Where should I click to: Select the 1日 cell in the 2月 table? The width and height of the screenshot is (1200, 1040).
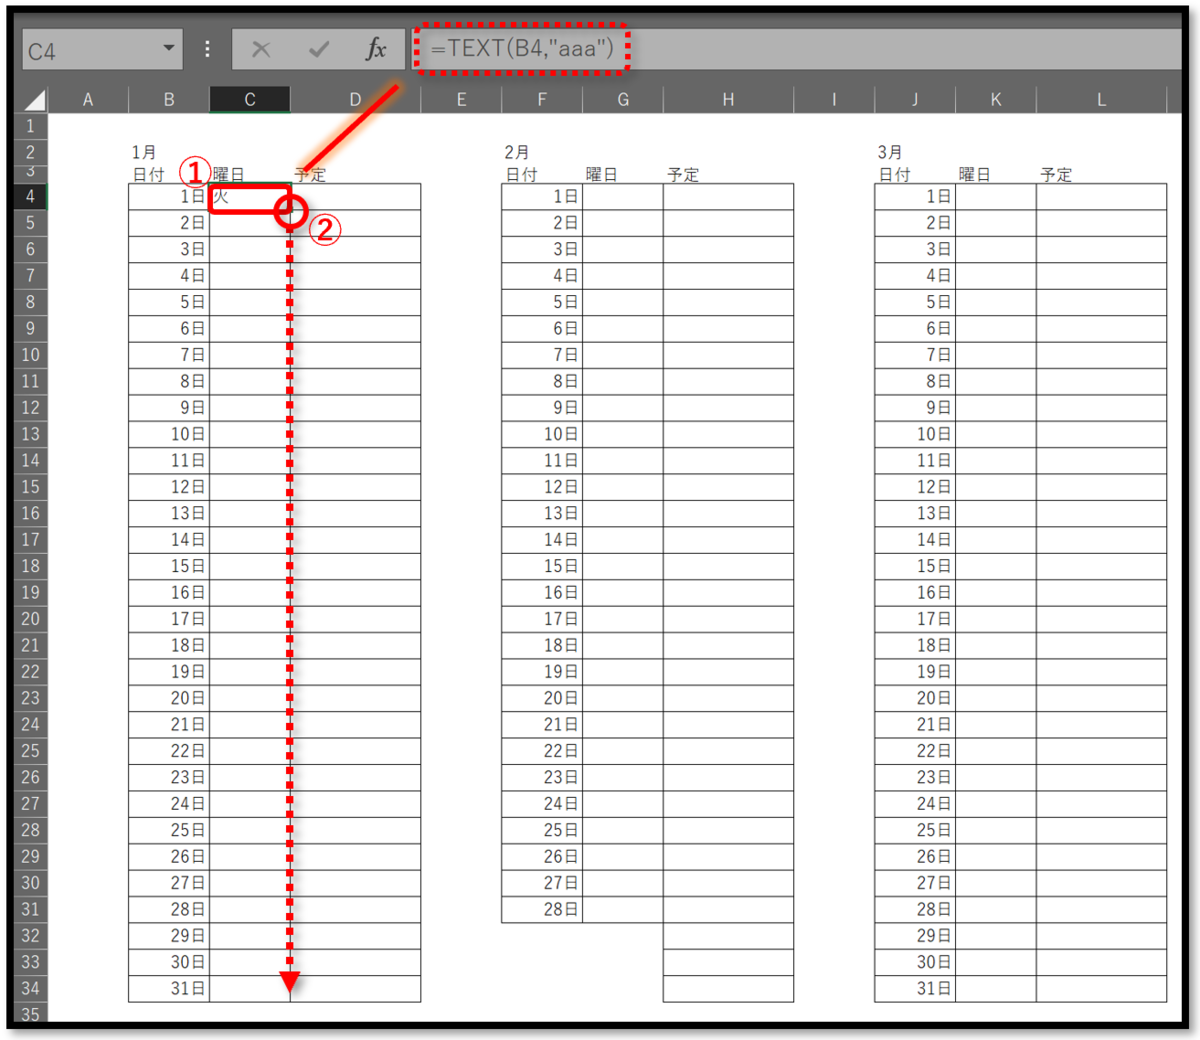(542, 197)
